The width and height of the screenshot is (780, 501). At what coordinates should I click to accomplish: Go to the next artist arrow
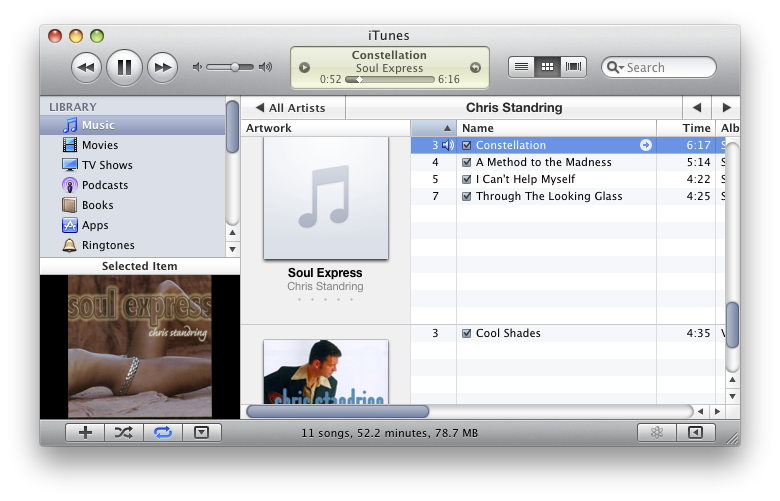(726, 107)
